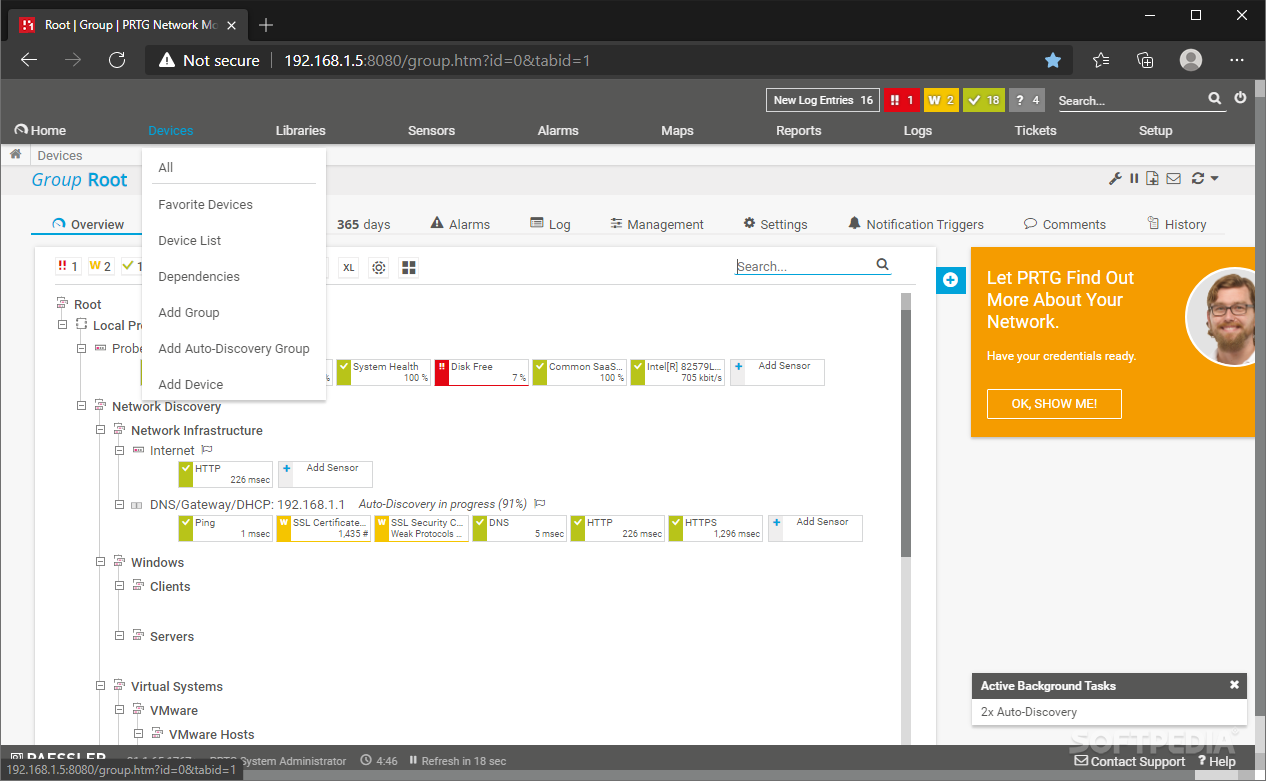Image resolution: width=1266 pixels, height=781 pixels.
Task: Click the device tree search magnifier
Action: 882,265
